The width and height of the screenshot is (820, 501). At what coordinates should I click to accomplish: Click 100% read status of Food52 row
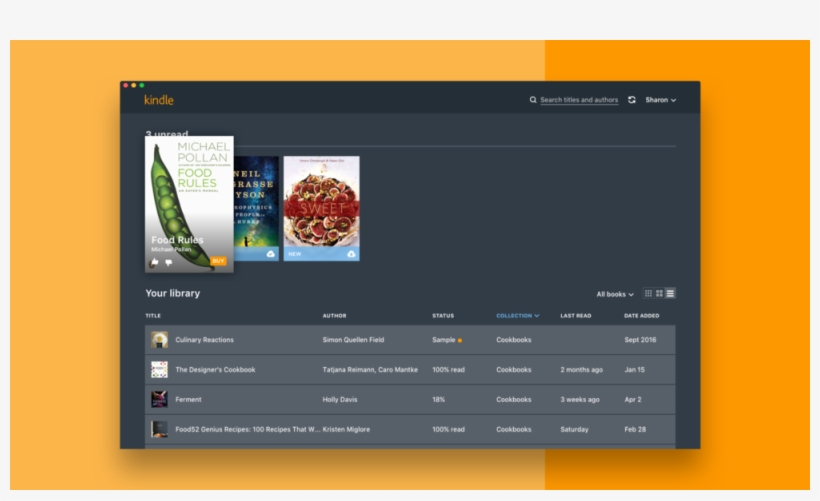pos(448,429)
